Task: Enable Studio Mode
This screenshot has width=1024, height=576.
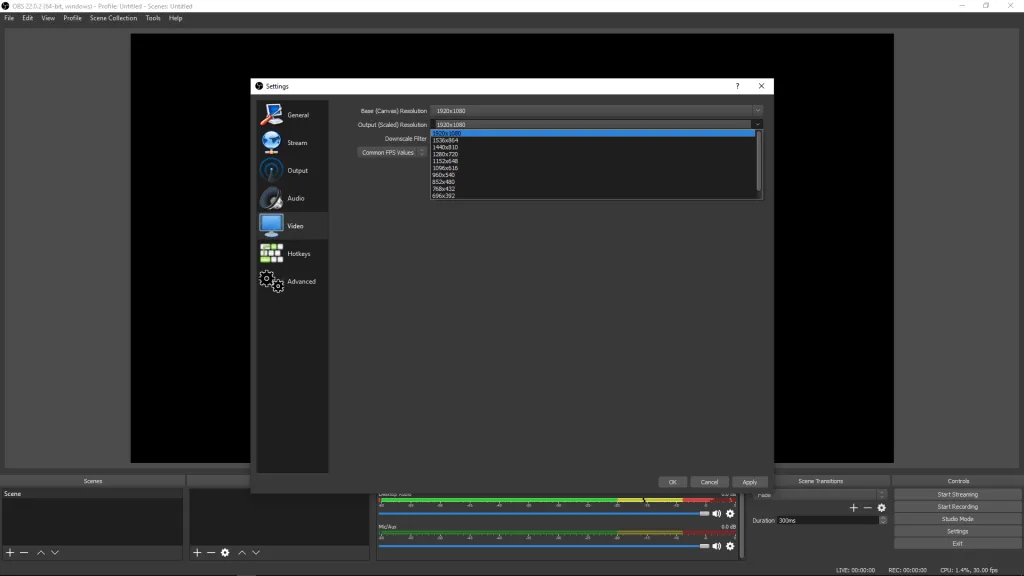Action: (957, 518)
